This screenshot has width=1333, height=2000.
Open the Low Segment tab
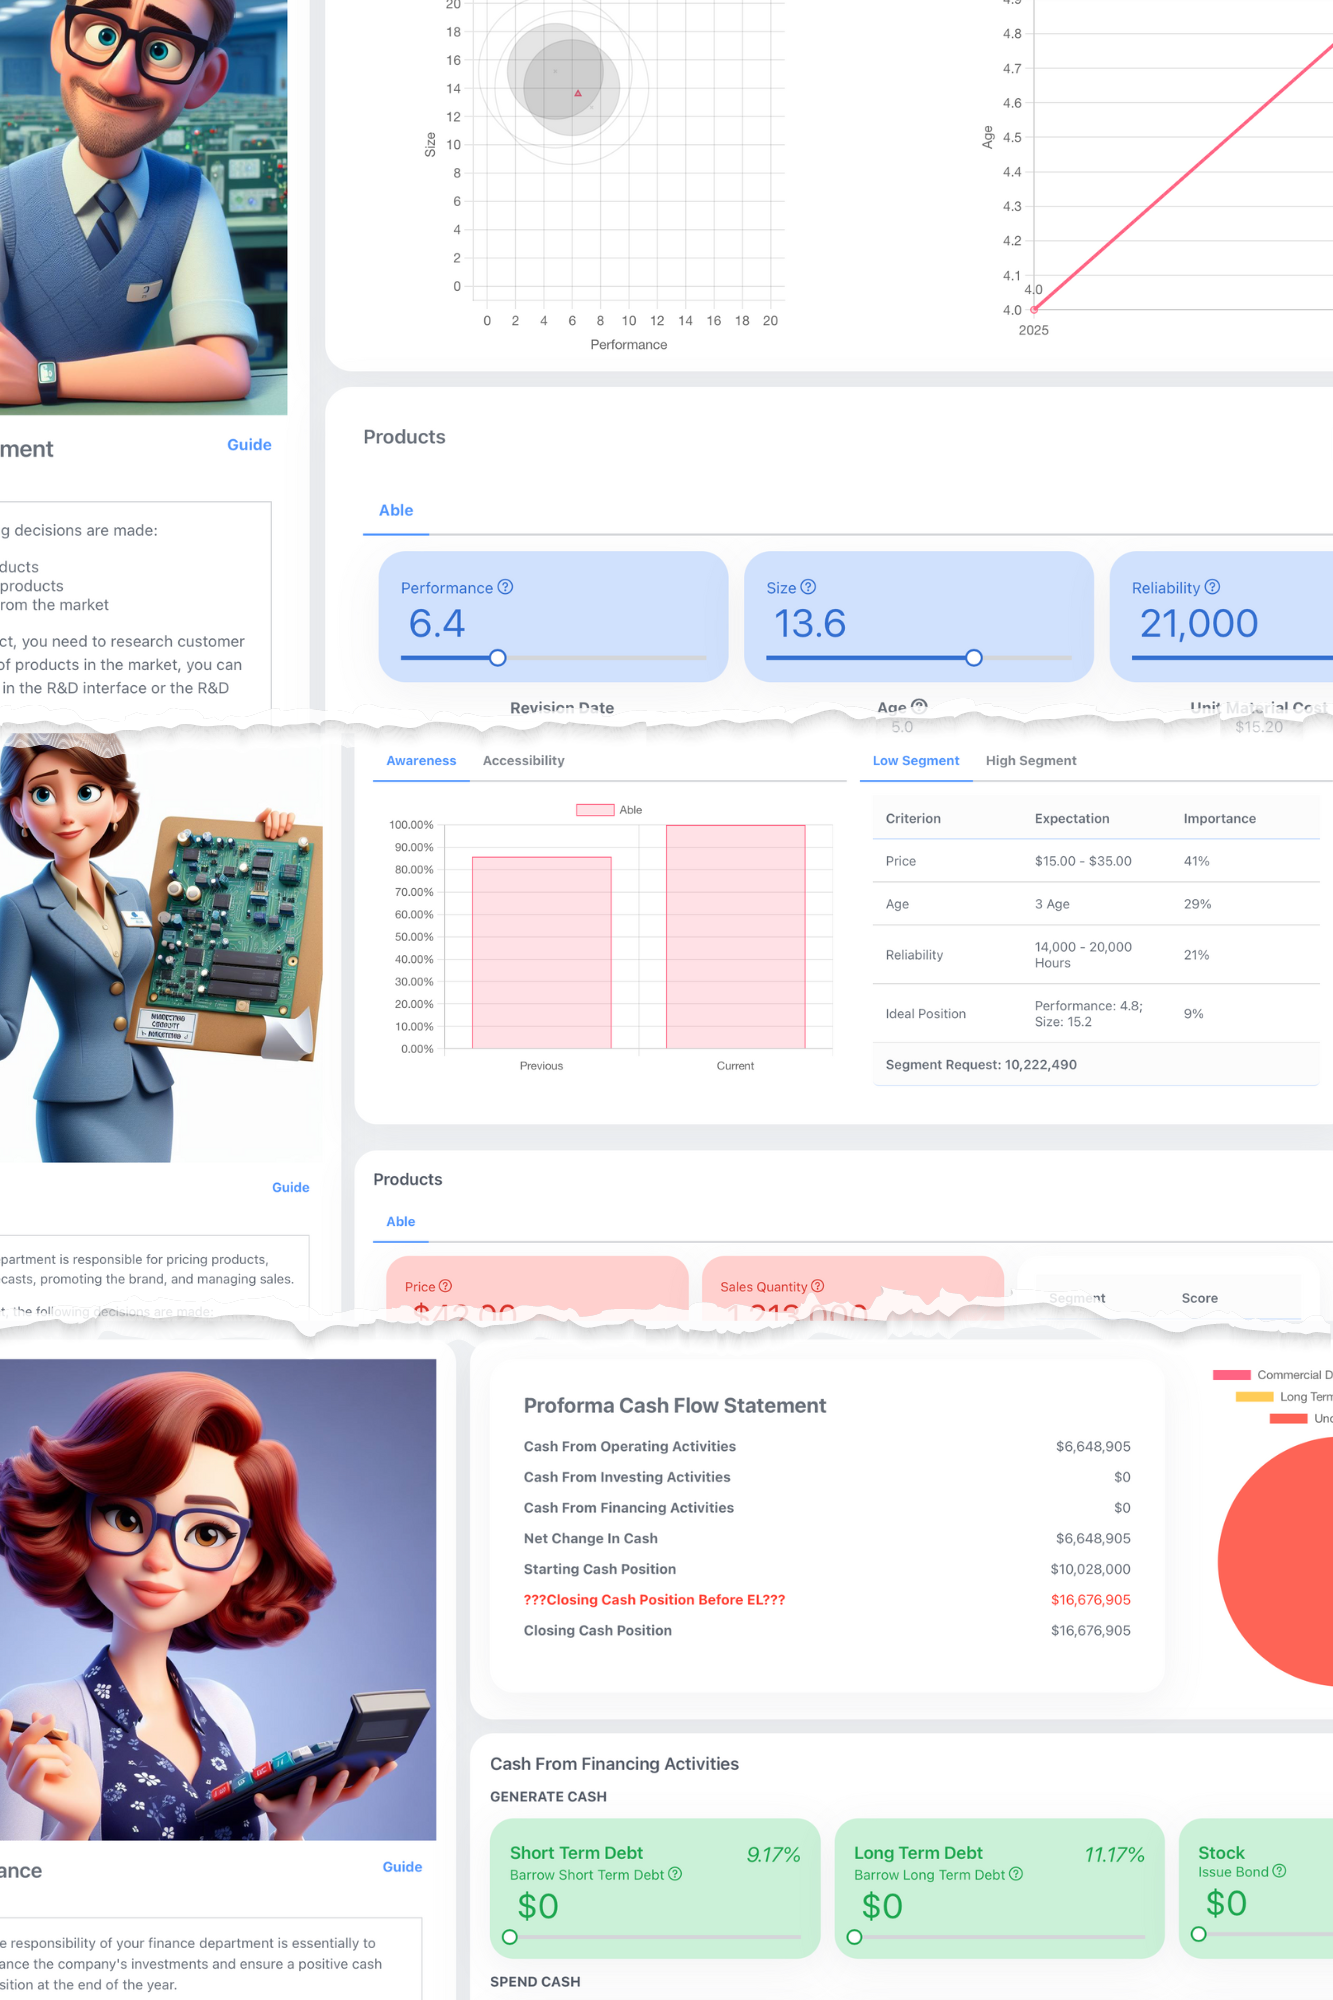point(915,761)
